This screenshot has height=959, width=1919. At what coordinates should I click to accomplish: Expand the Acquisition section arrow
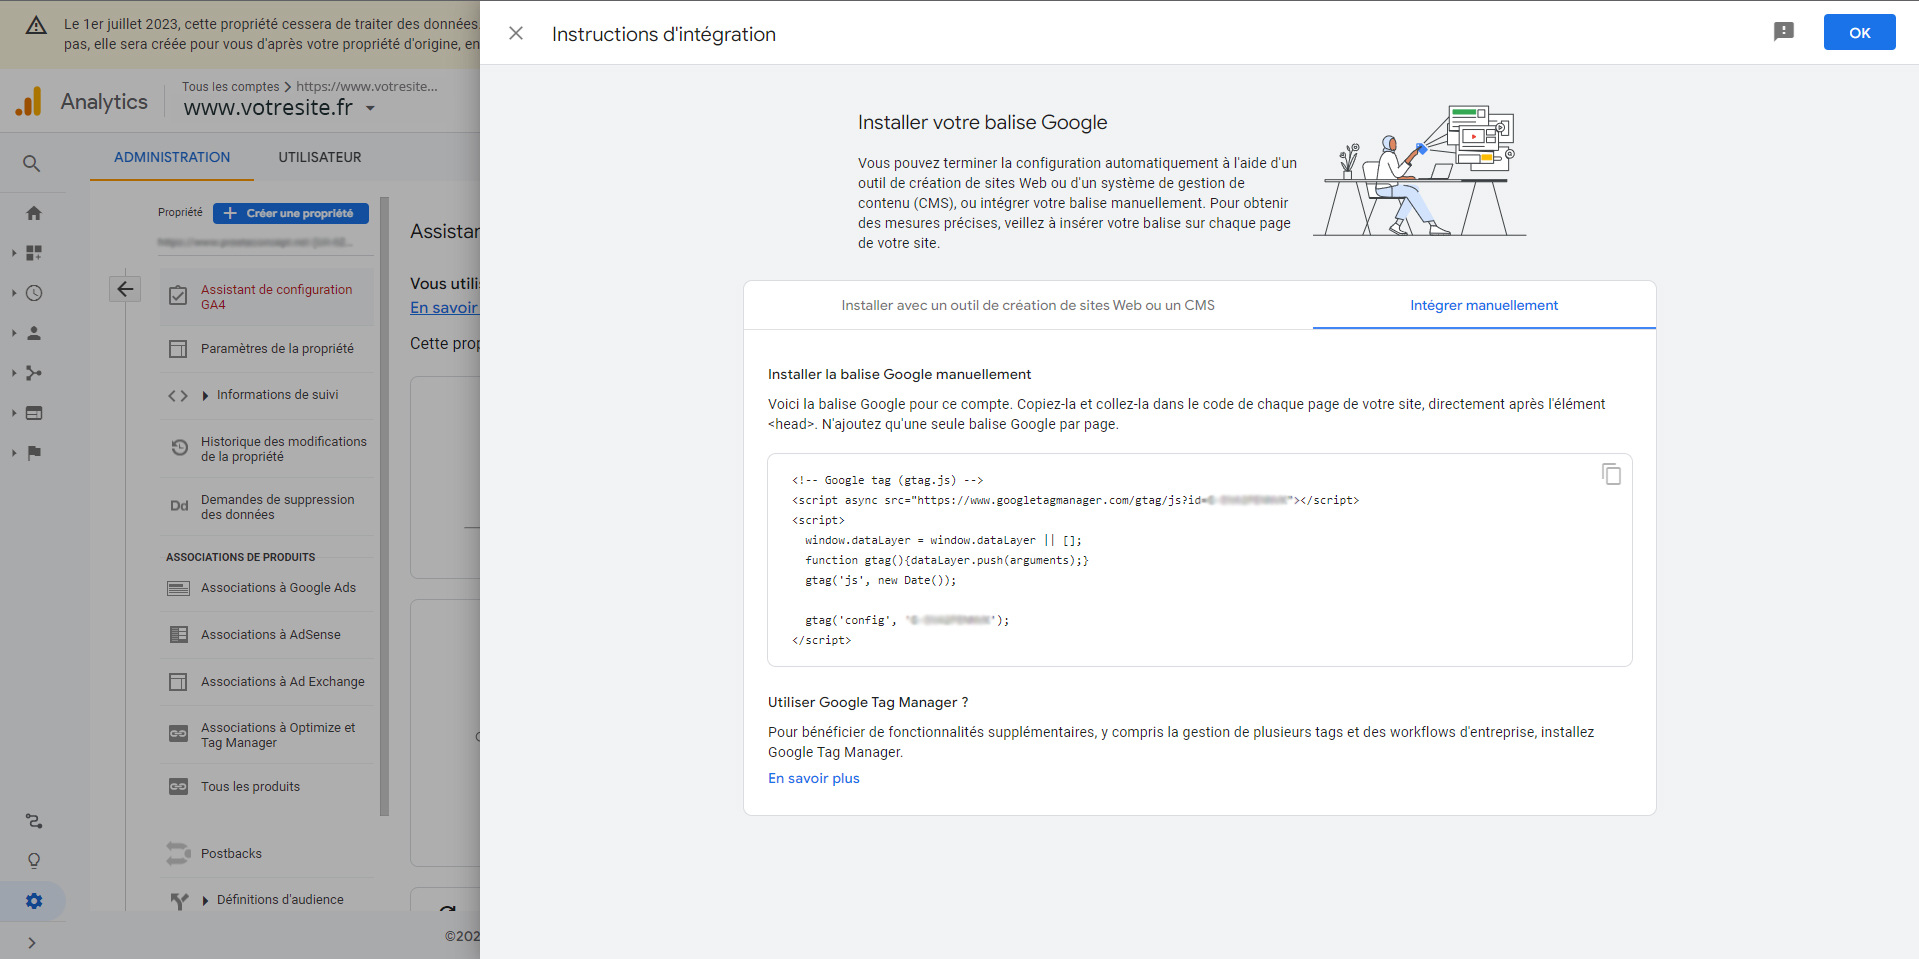tap(14, 373)
